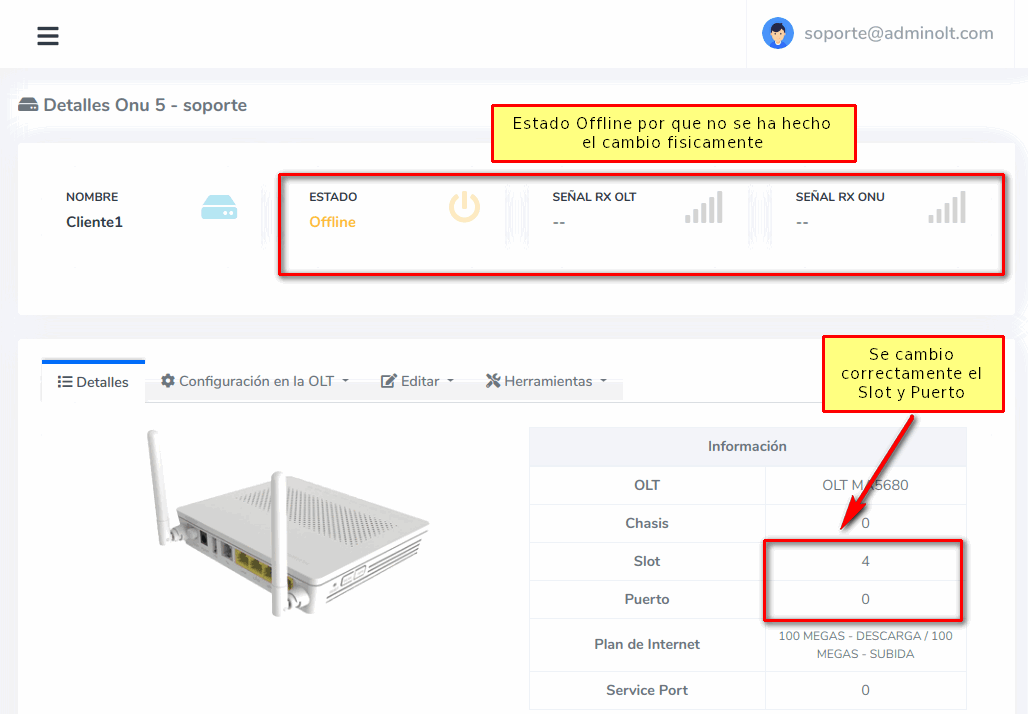
Task: Click the Cliente1 name label
Action: pos(94,222)
